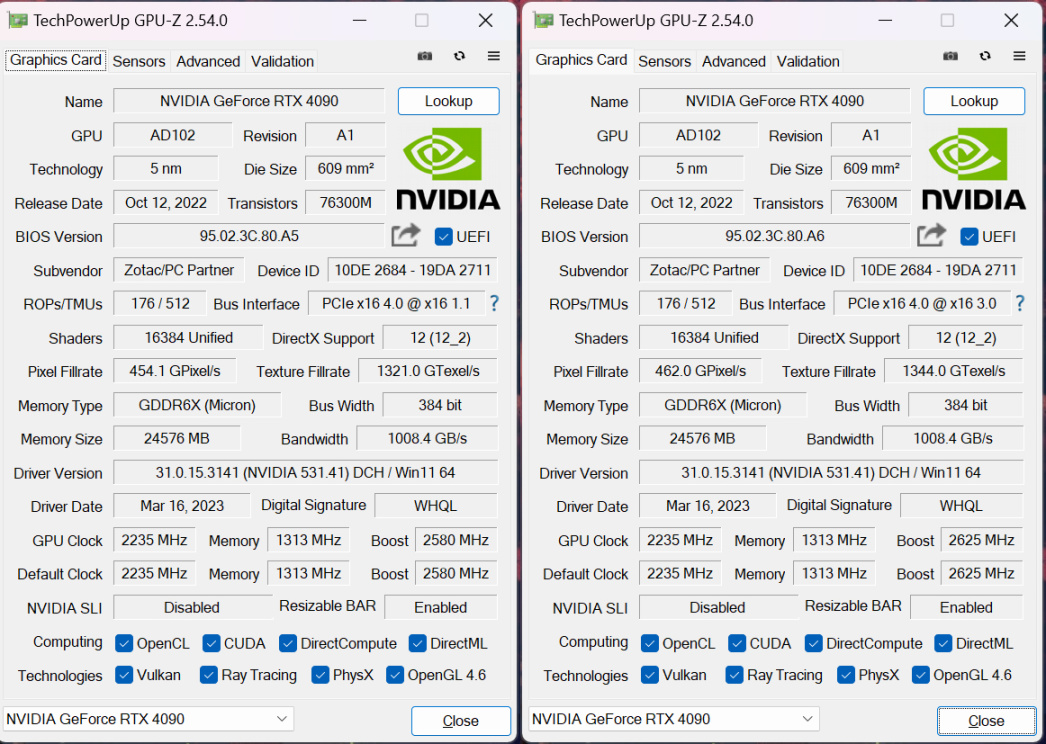The height and width of the screenshot is (744, 1046).
Task: Click the screenshot camera icon in left window
Action: pos(424,56)
